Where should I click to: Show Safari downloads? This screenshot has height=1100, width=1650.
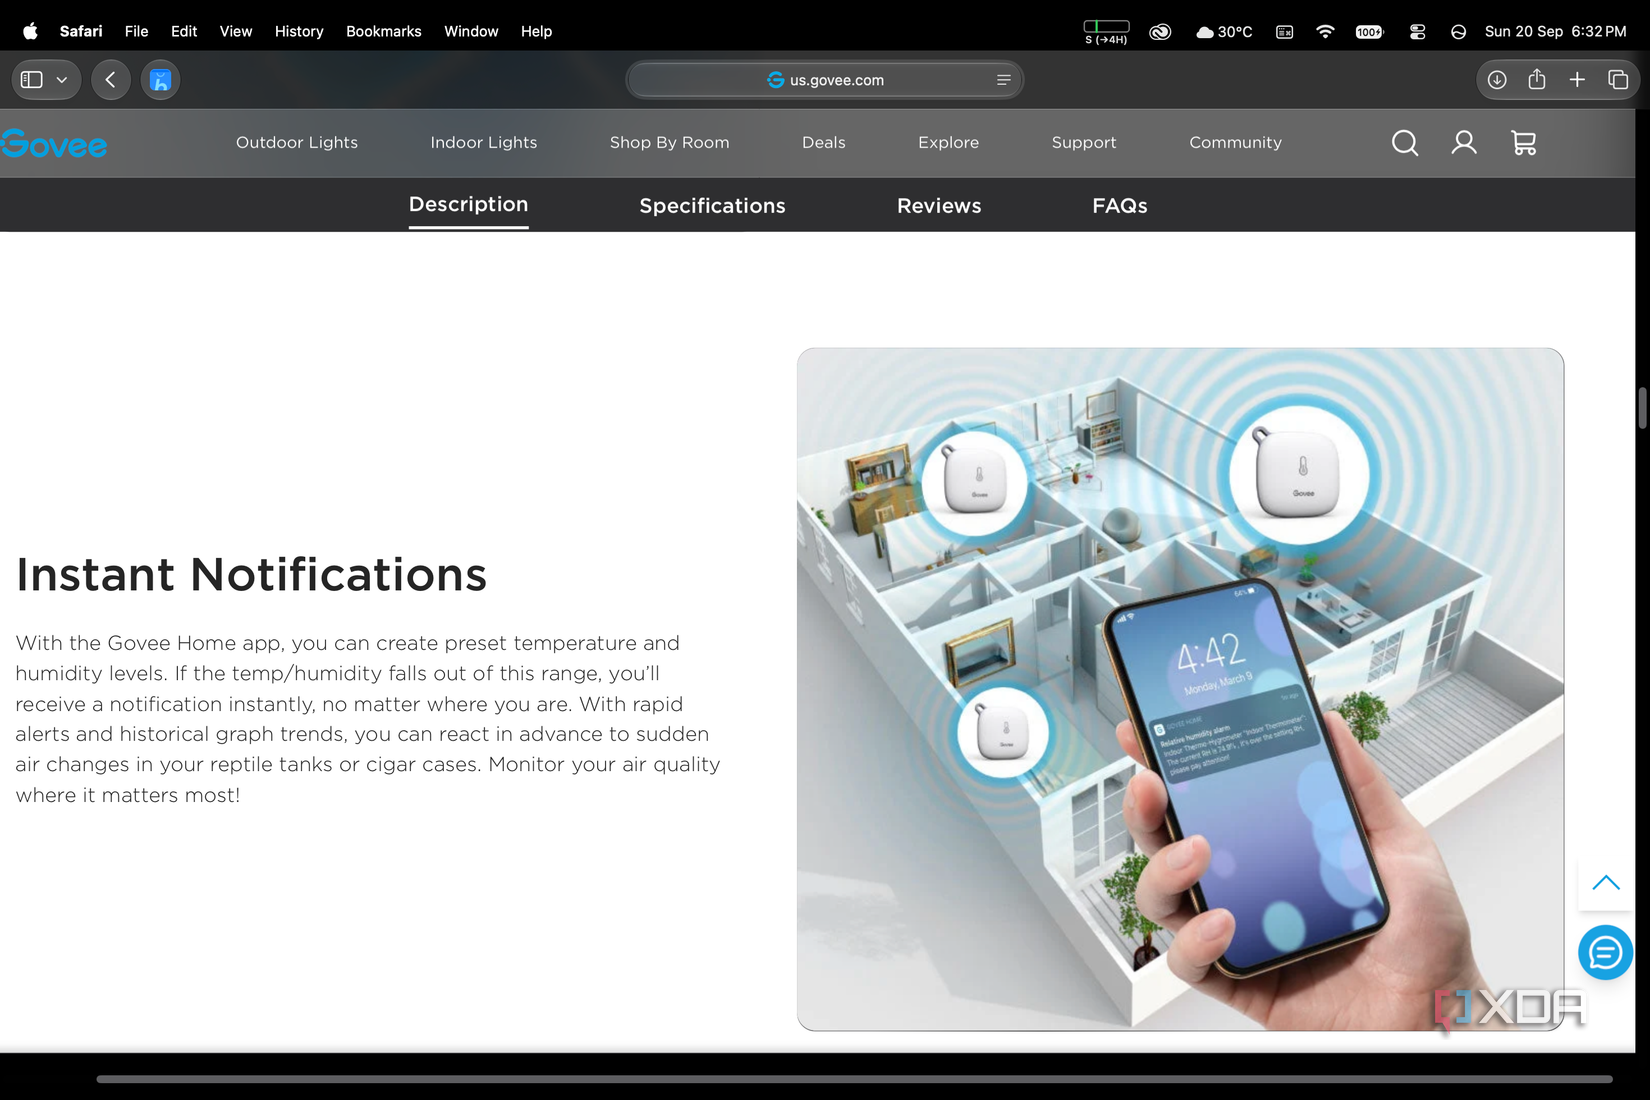(1497, 80)
